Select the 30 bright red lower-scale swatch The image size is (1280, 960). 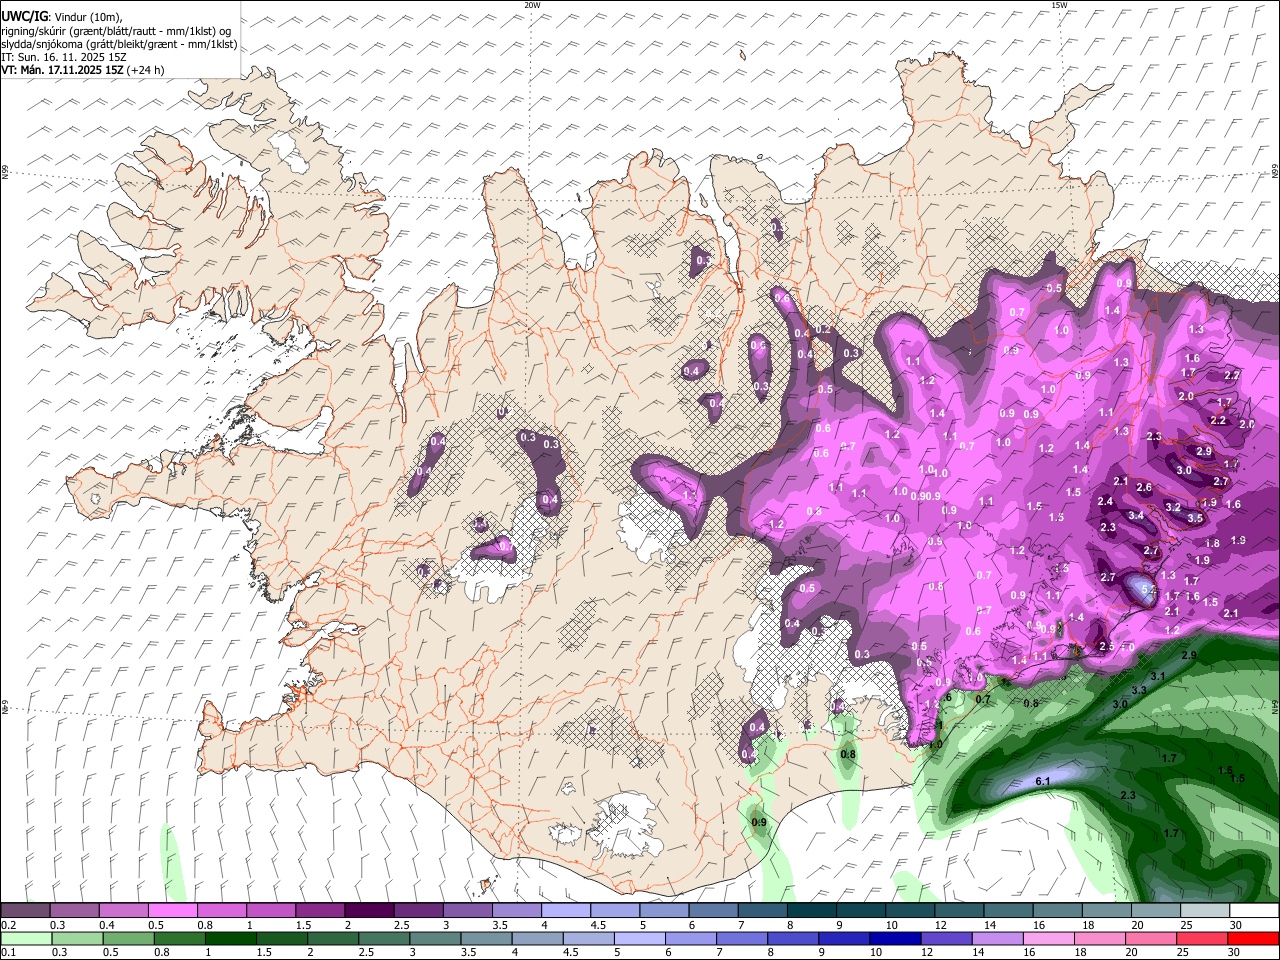1253,938
